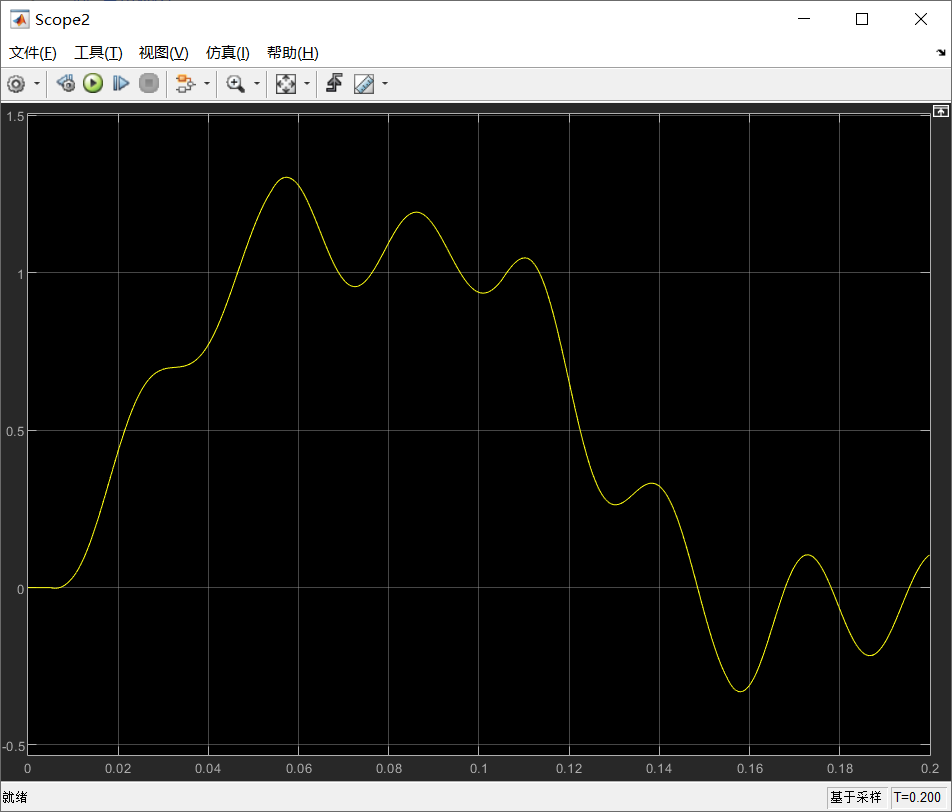This screenshot has height=812, width=952.
Task: Open the 视图(V) menu
Action: click(x=164, y=53)
